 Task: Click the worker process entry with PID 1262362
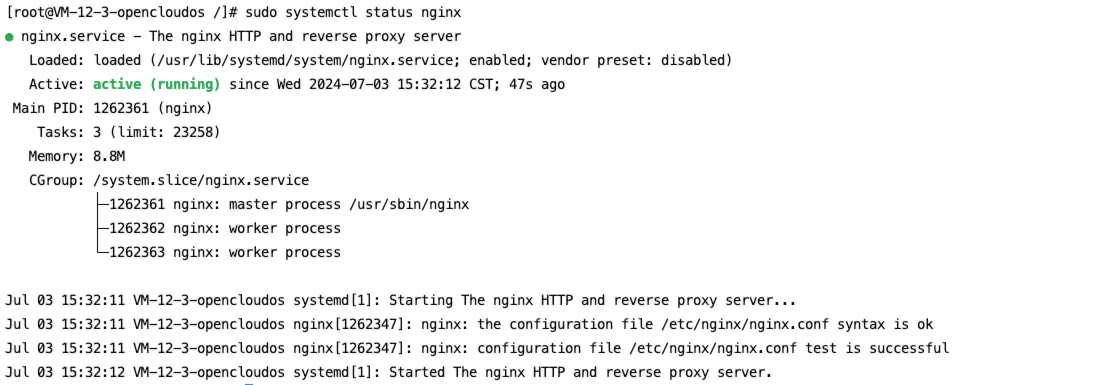point(224,228)
